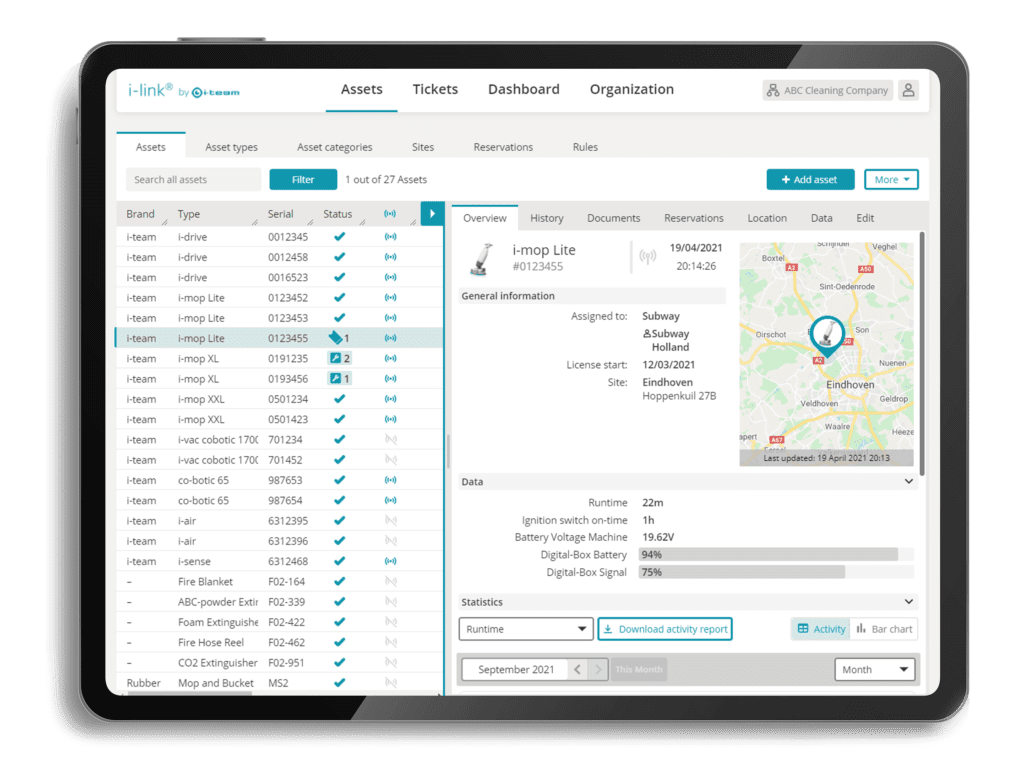The height and width of the screenshot is (784, 1024).
Task: Click the status checkmark for Fire Blanket
Action: (339, 581)
